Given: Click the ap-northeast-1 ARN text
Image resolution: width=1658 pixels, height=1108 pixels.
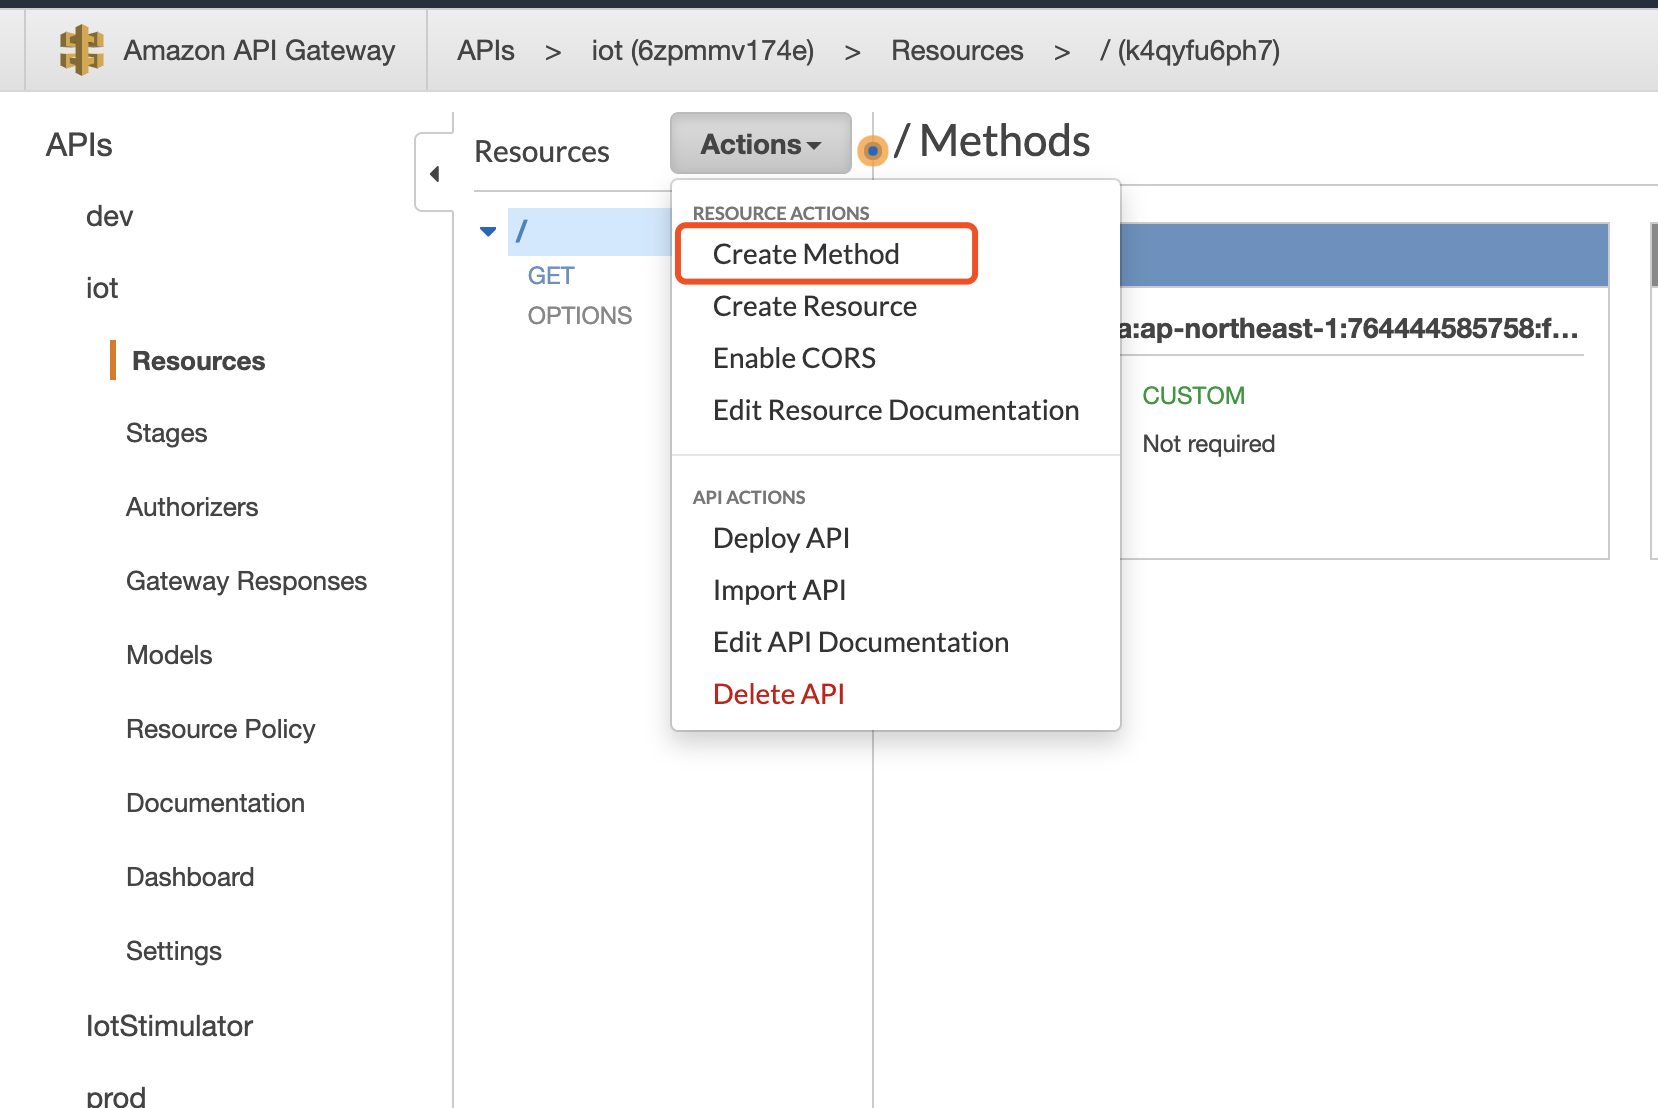Looking at the screenshot, I should 1349,328.
